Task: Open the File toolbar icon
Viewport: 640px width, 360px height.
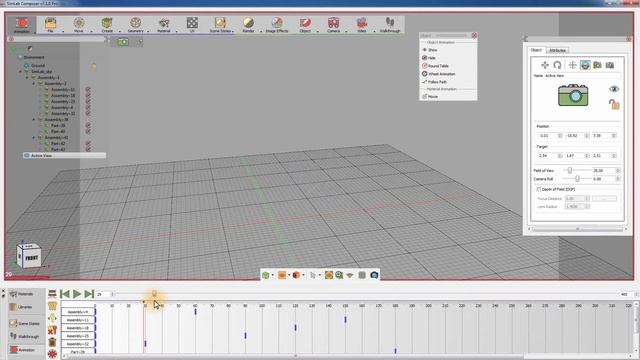Action: click(51, 22)
